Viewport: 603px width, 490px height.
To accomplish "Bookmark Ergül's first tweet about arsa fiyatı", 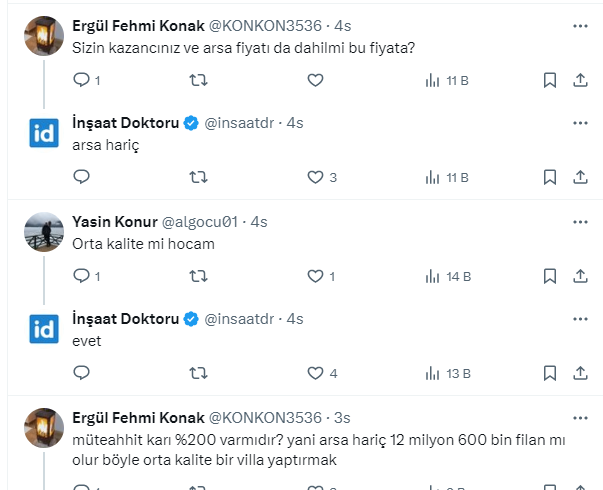I will (x=549, y=80).
